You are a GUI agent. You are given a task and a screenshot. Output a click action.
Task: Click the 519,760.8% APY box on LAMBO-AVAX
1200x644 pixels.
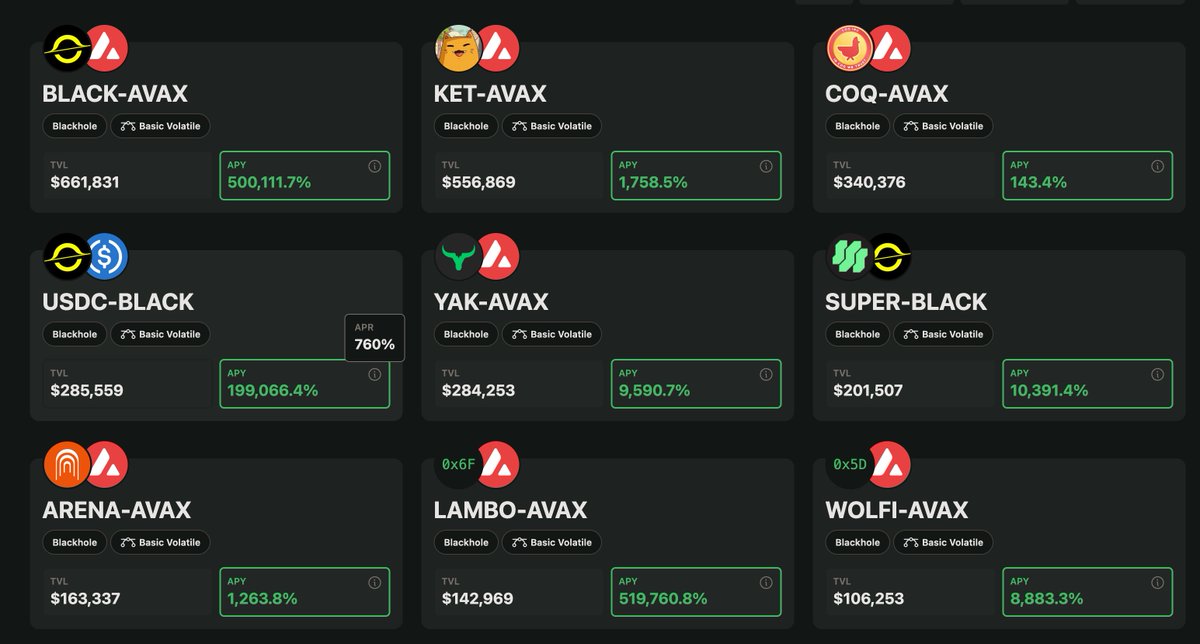[x=696, y=592]
